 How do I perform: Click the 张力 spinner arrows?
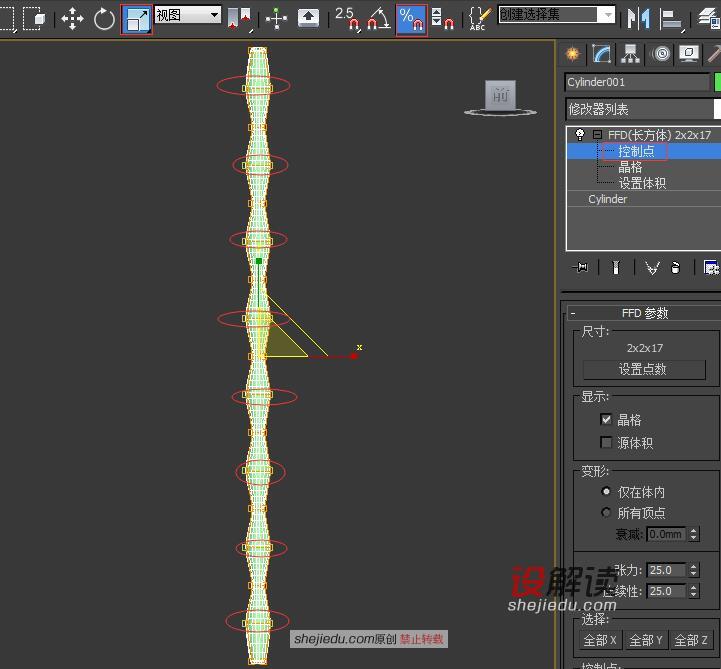pyautogui.click(x=694, y=570)
